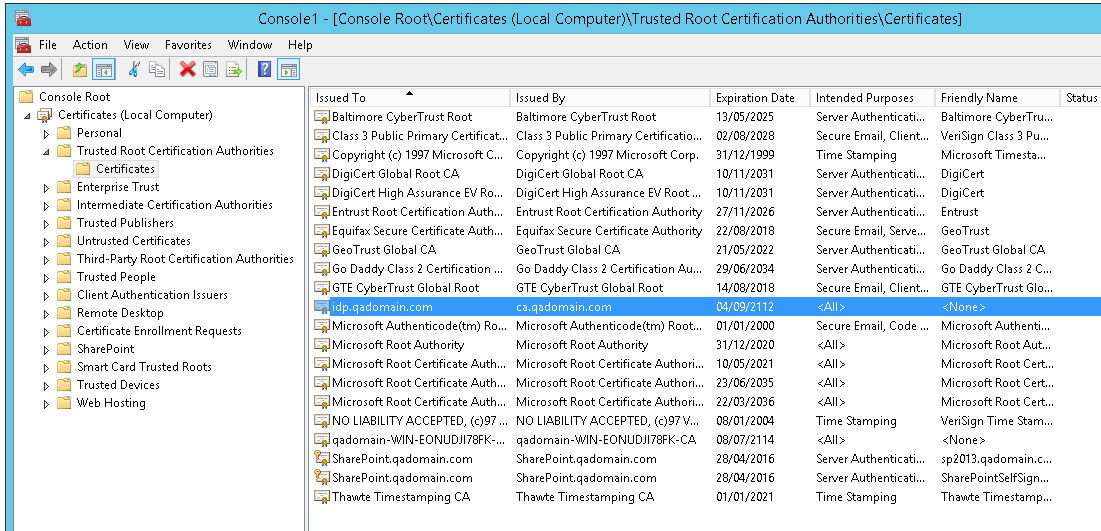Open the Action menu
This screenshot has width=1101, height=531.
click(90, 45)
